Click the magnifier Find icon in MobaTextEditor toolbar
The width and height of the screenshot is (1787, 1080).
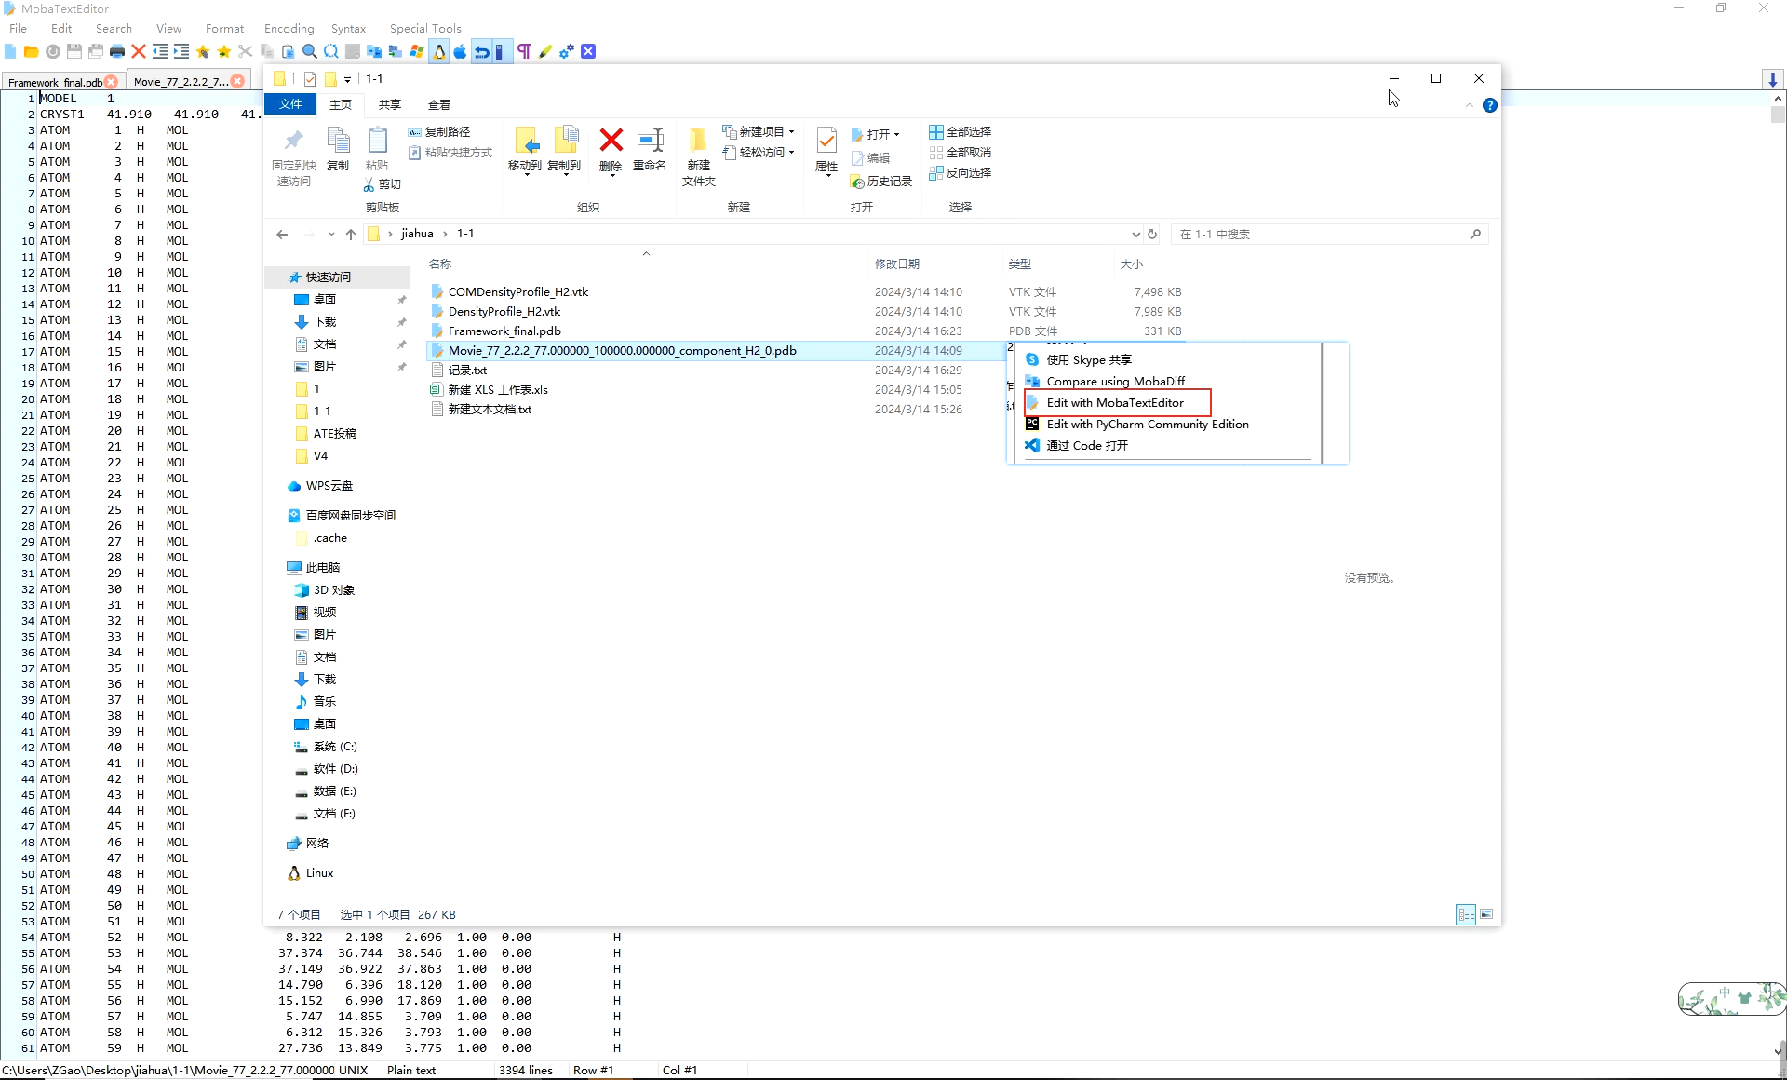[x=309, y=52]
